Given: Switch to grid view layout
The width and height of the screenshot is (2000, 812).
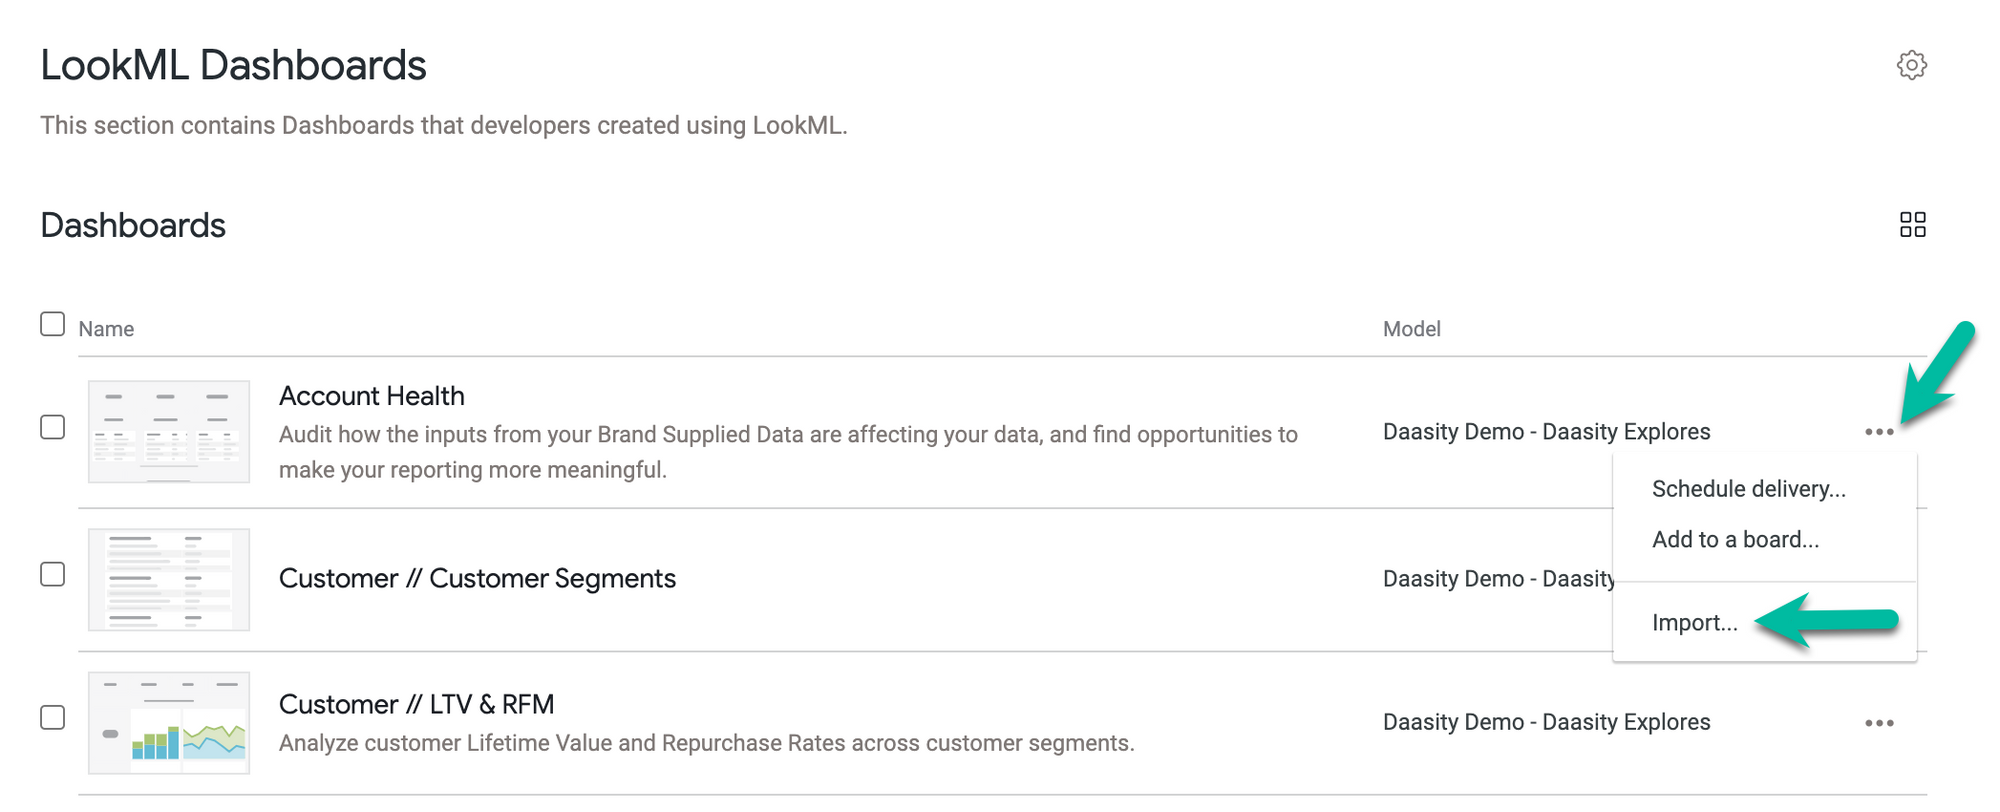Looking at the screenshot, I should tap(1912, 225).
